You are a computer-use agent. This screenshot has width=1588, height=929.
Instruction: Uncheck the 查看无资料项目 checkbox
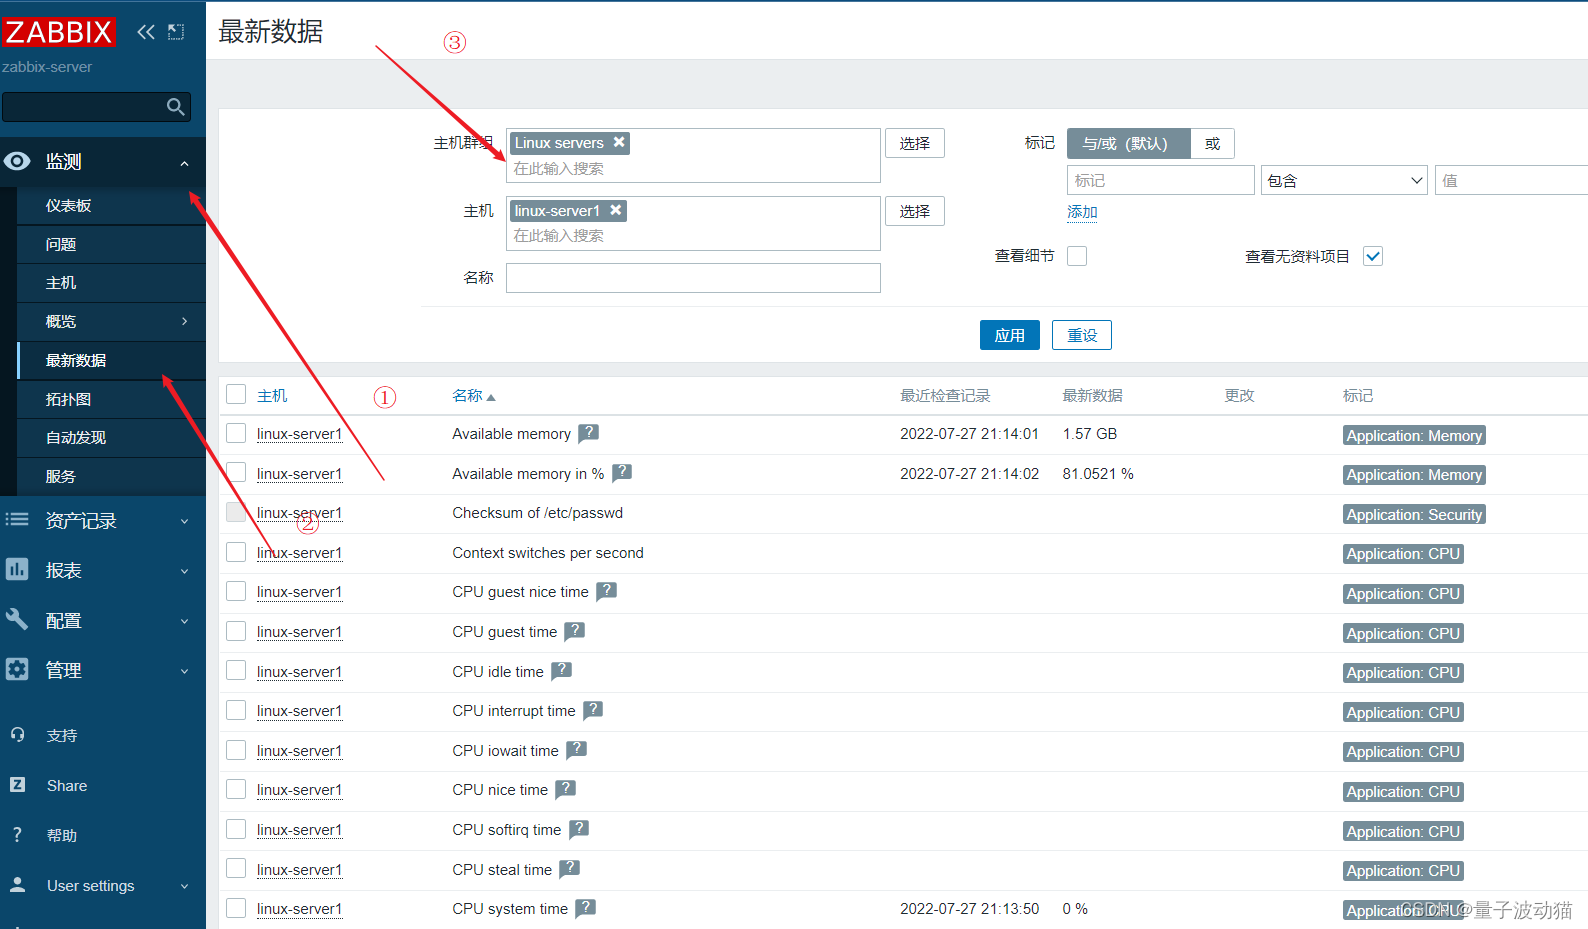1373,256
